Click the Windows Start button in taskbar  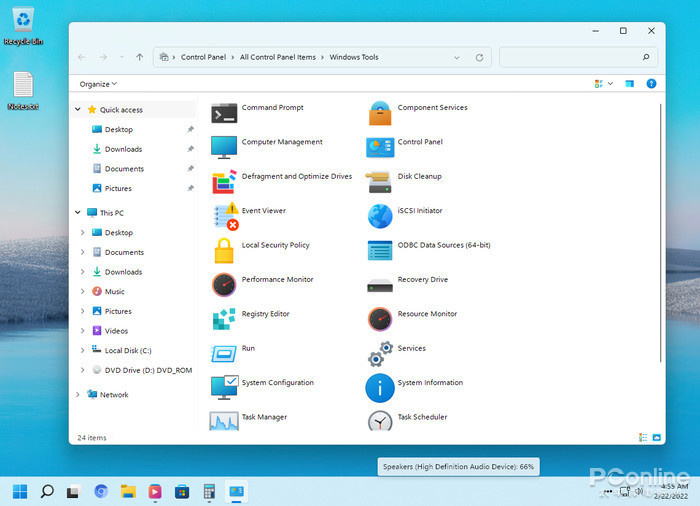(20, 491)
